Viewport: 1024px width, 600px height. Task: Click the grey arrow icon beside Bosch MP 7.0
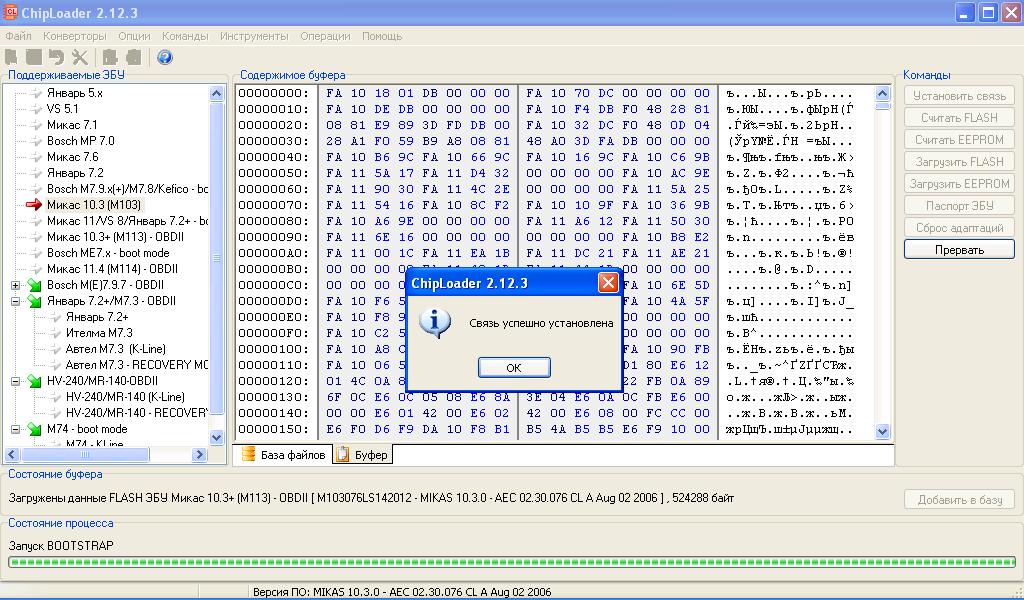[36, 141]
